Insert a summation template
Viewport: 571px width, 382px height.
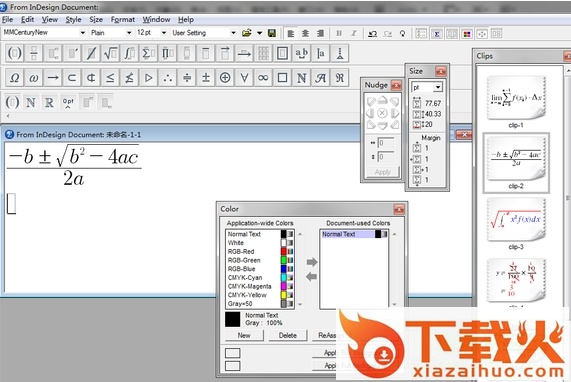[x=149, y=54]
